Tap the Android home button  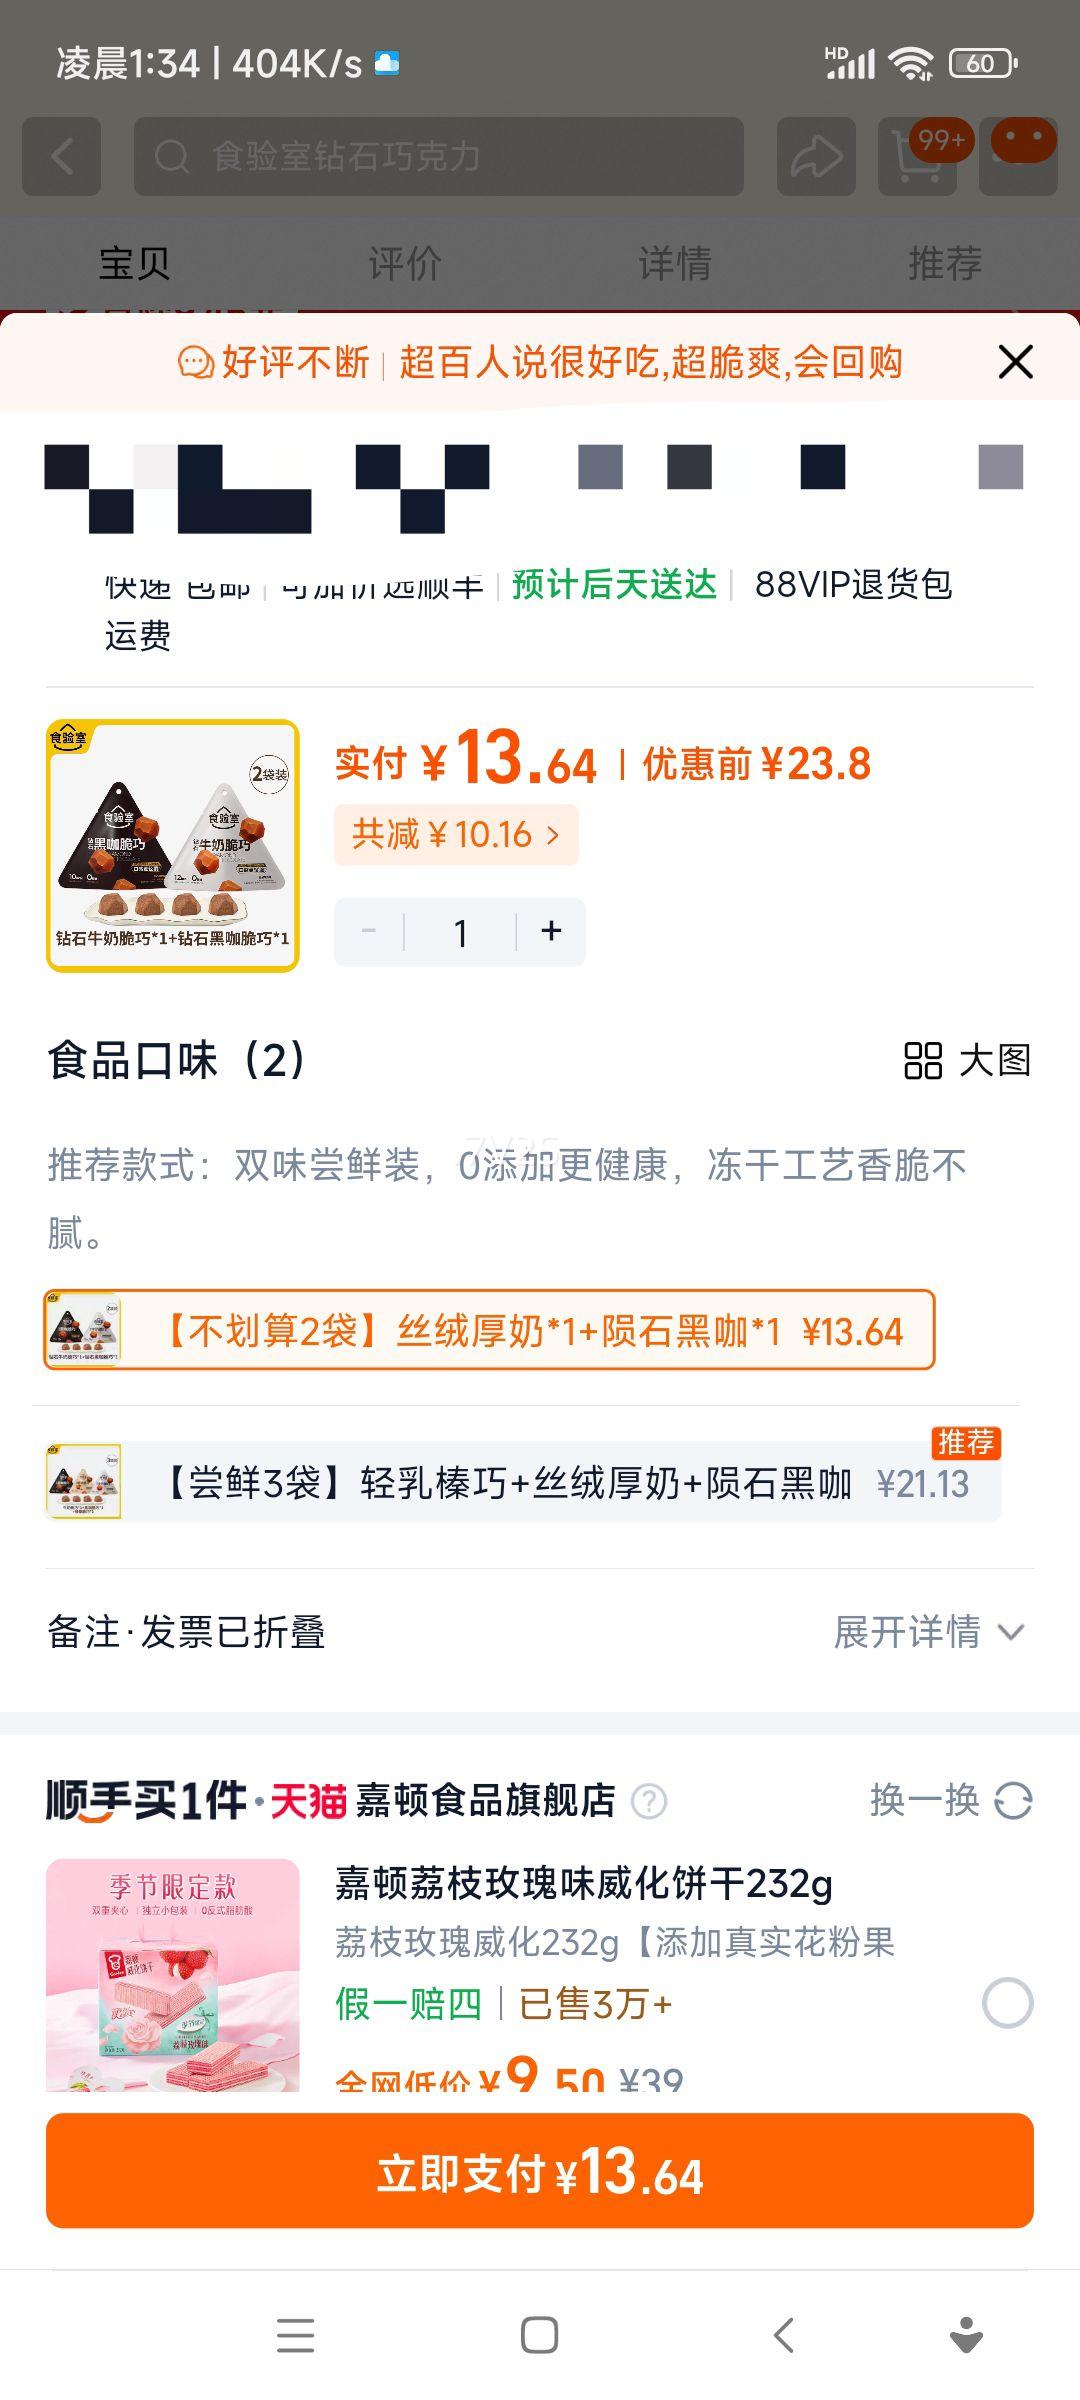pos(540,2335)
